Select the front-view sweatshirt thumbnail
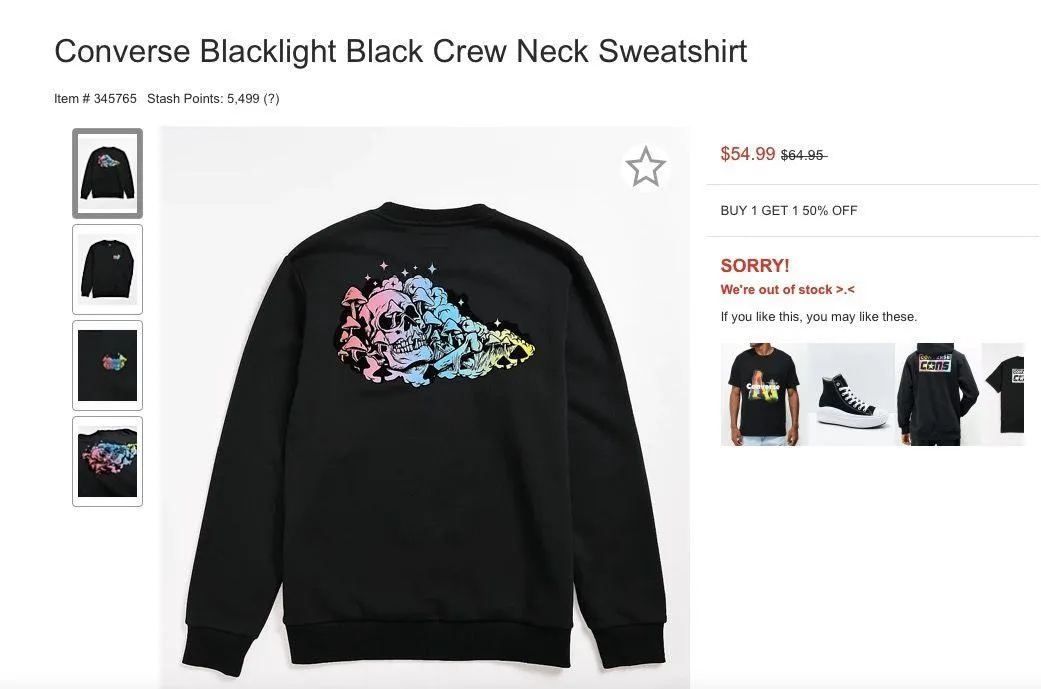 tap(107, 268)
